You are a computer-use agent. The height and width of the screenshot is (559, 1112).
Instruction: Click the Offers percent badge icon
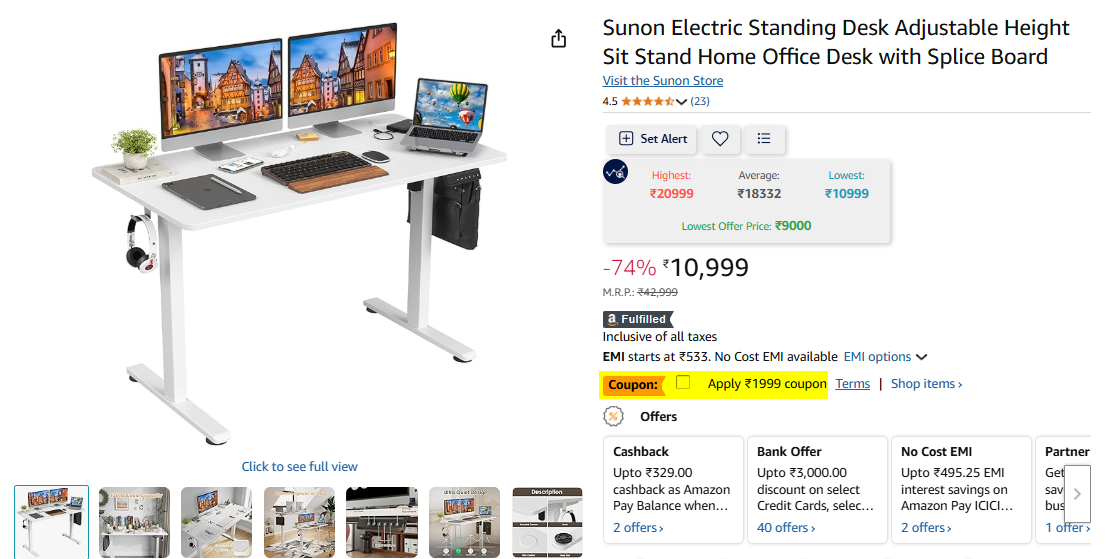(613, 416)
